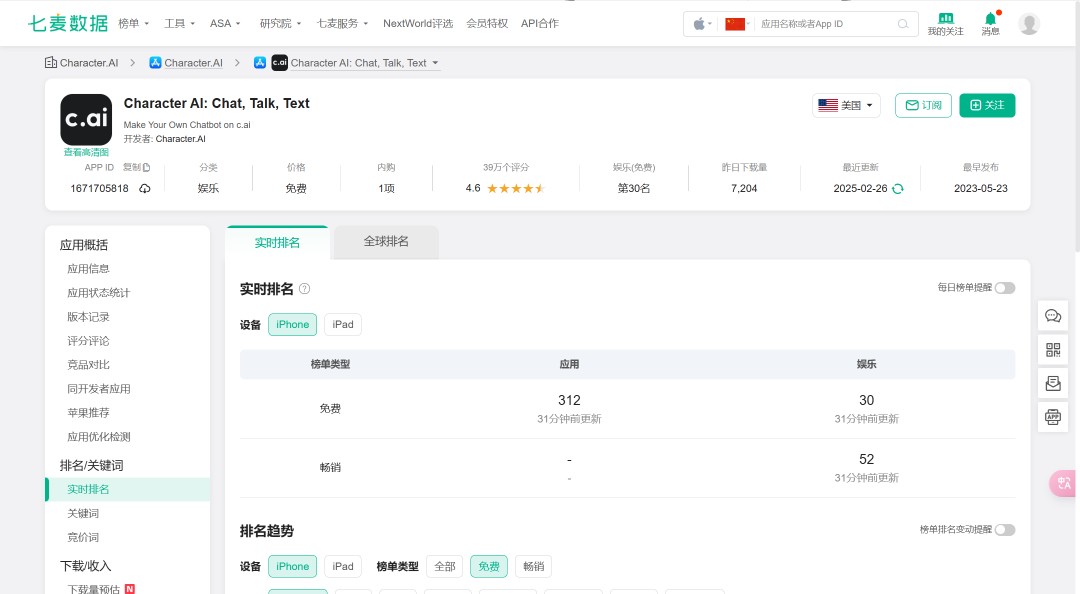Click the green 关注 button

[x=987, y=105]
